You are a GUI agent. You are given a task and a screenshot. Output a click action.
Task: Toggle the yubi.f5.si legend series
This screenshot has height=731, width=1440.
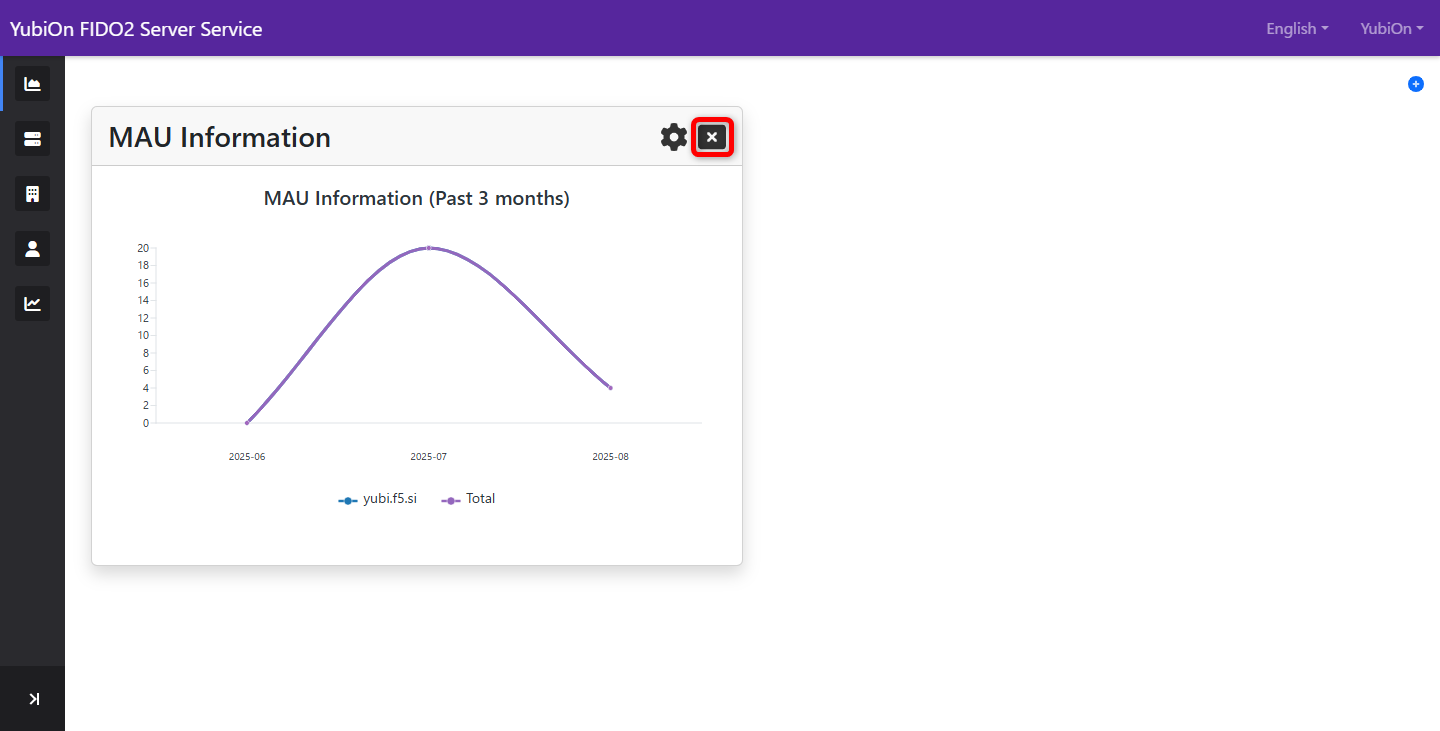(x=378, y=499)
